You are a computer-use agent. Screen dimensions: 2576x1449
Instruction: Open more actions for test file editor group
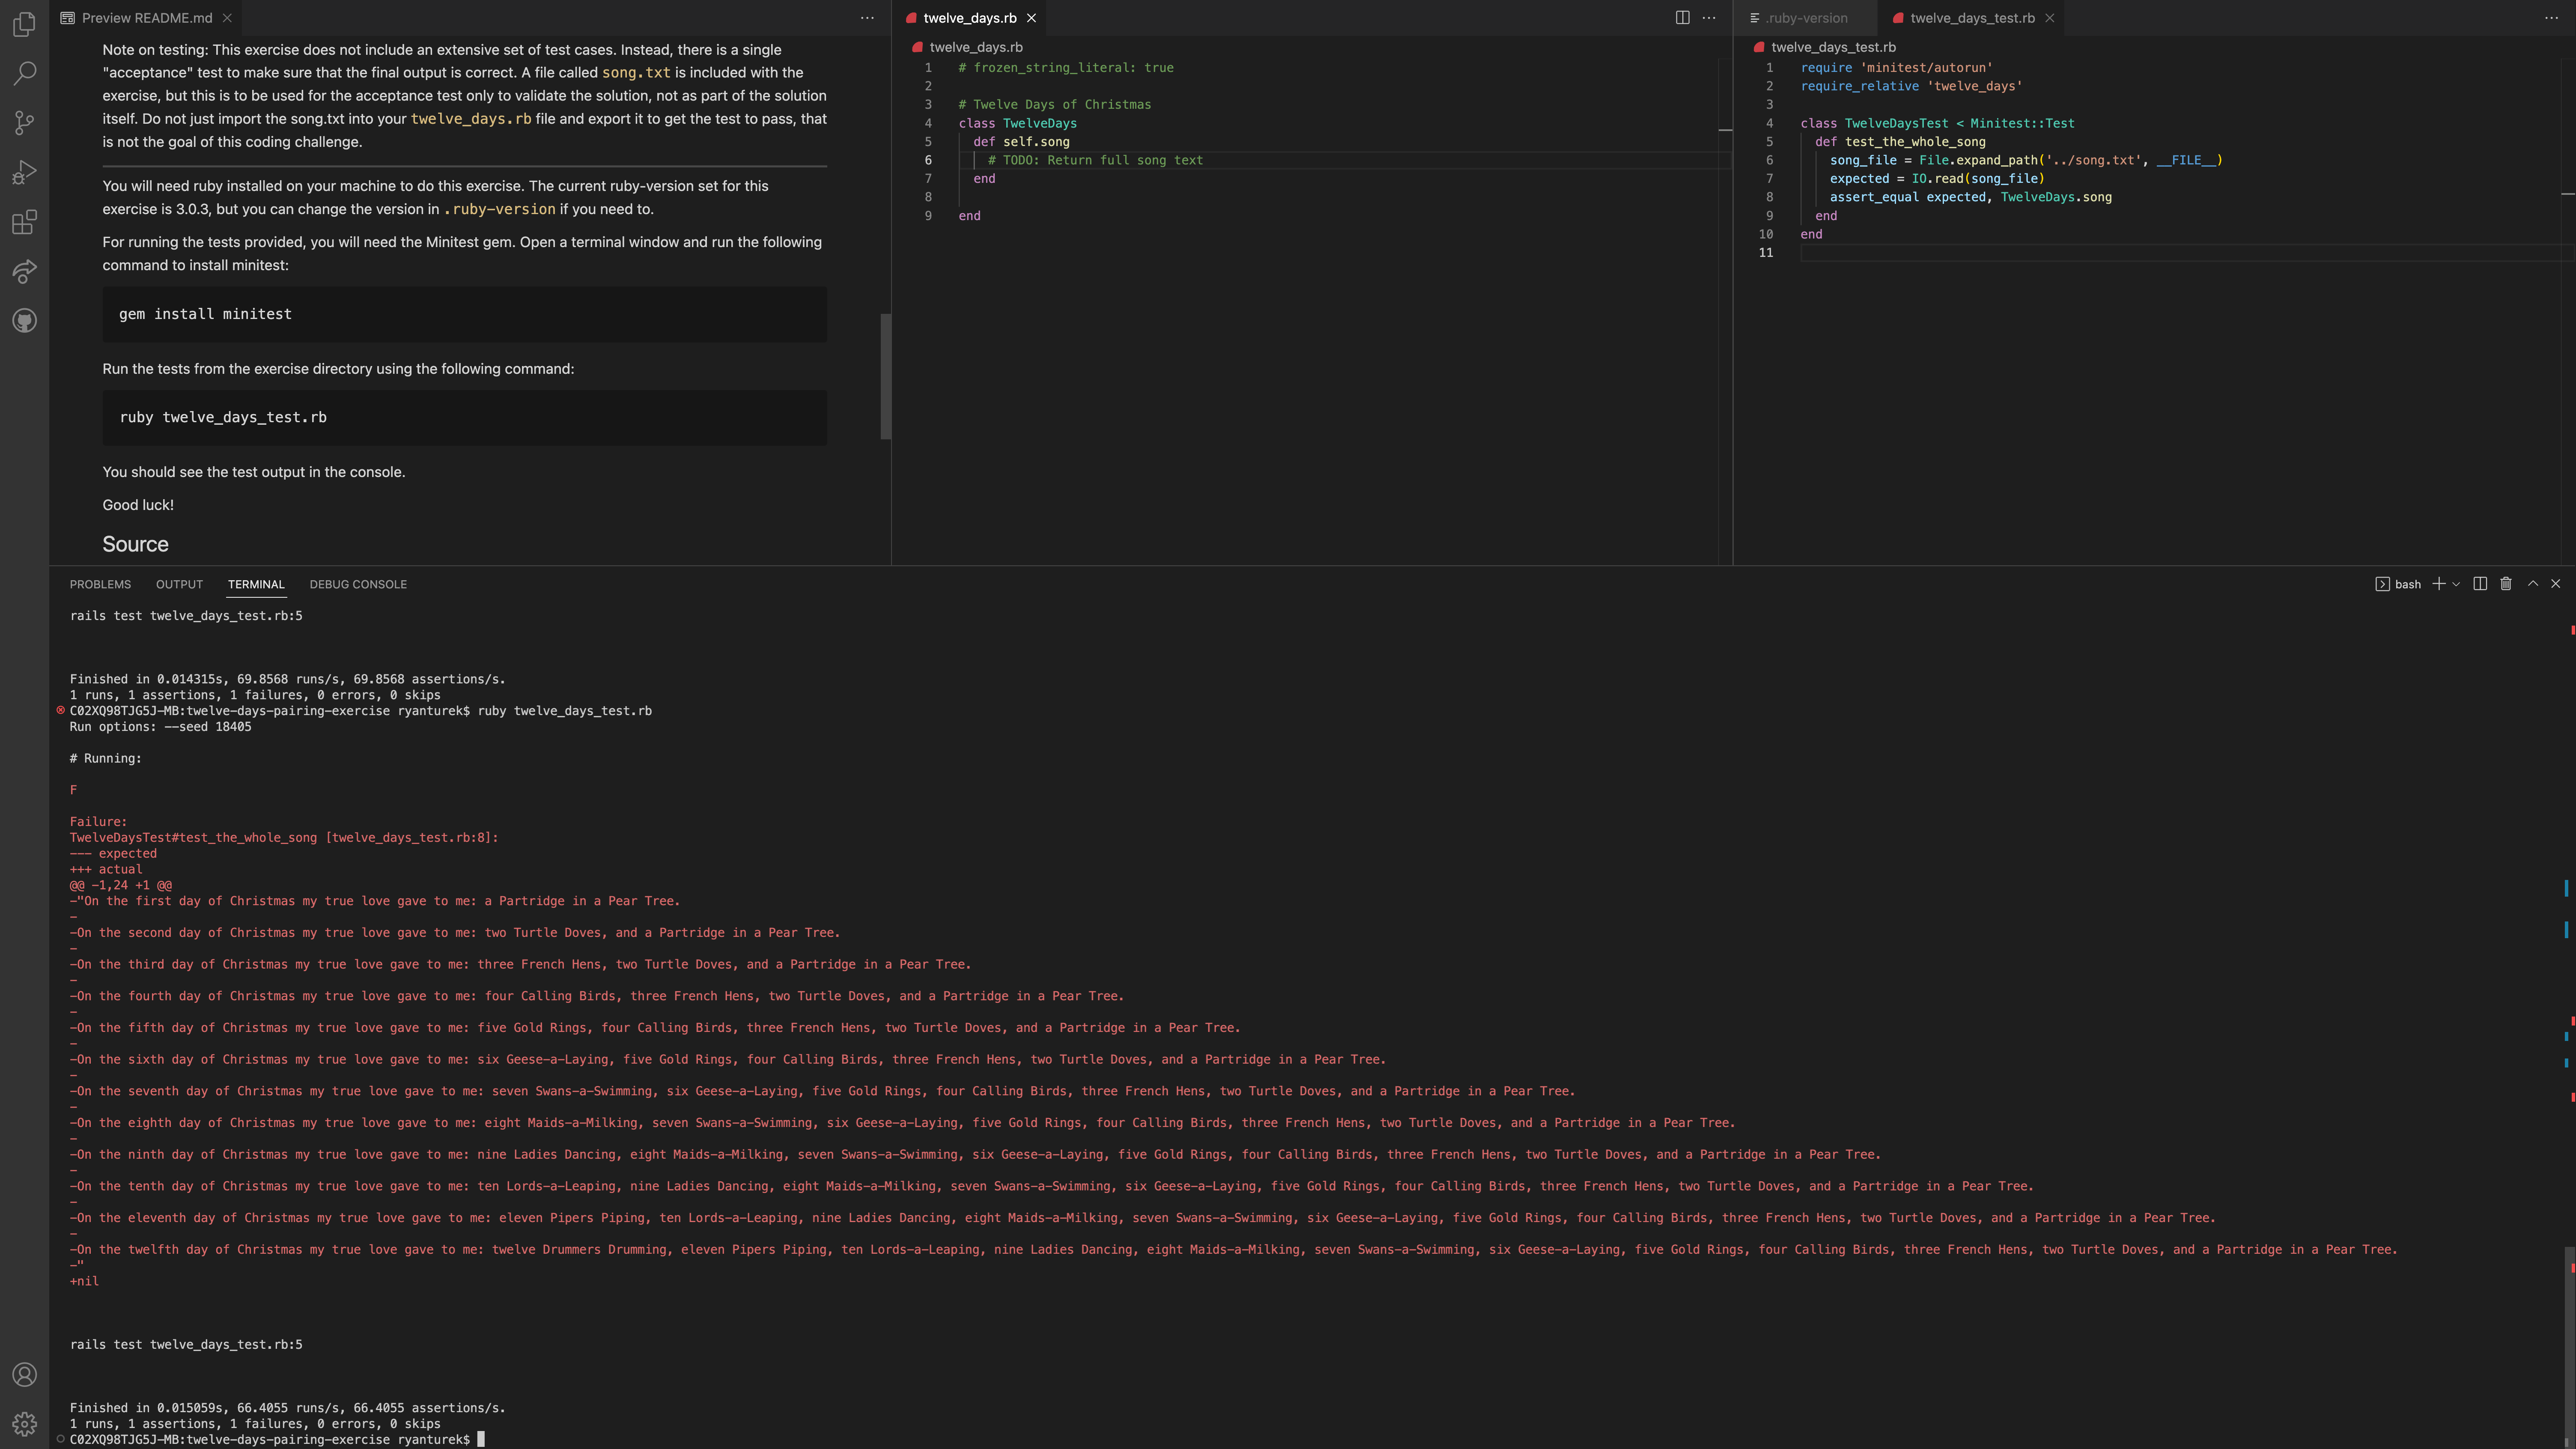coord(2551,18)
